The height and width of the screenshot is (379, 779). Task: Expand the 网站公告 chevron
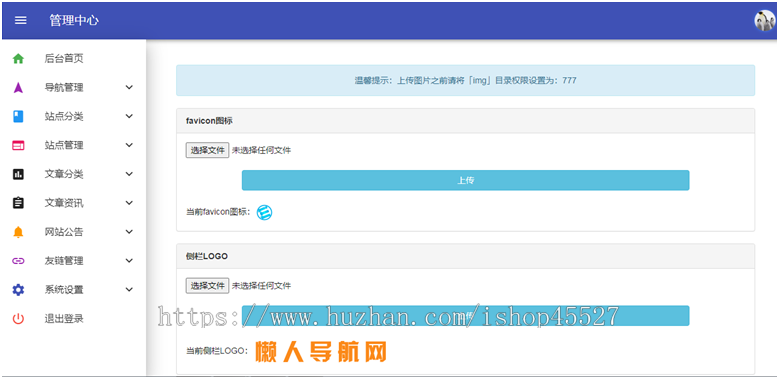(x=129, y=232)
